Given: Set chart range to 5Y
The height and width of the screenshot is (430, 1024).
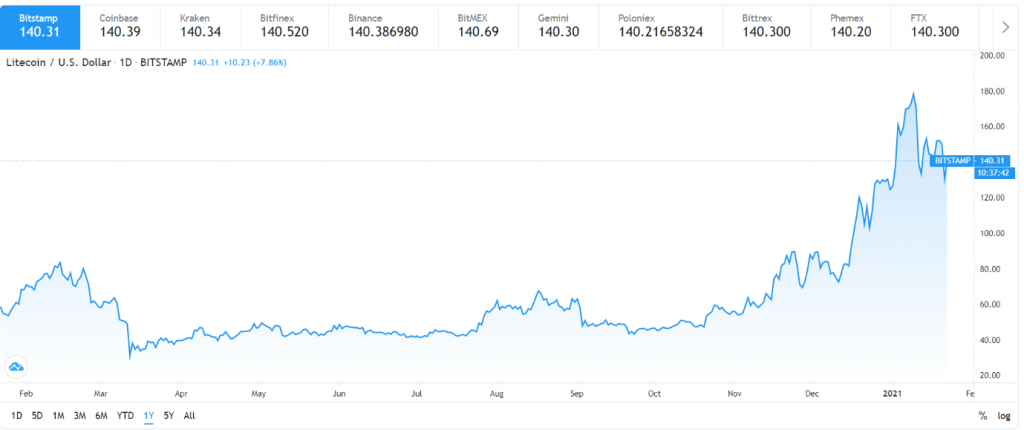Looking at the screenshot, I should 169,415.
